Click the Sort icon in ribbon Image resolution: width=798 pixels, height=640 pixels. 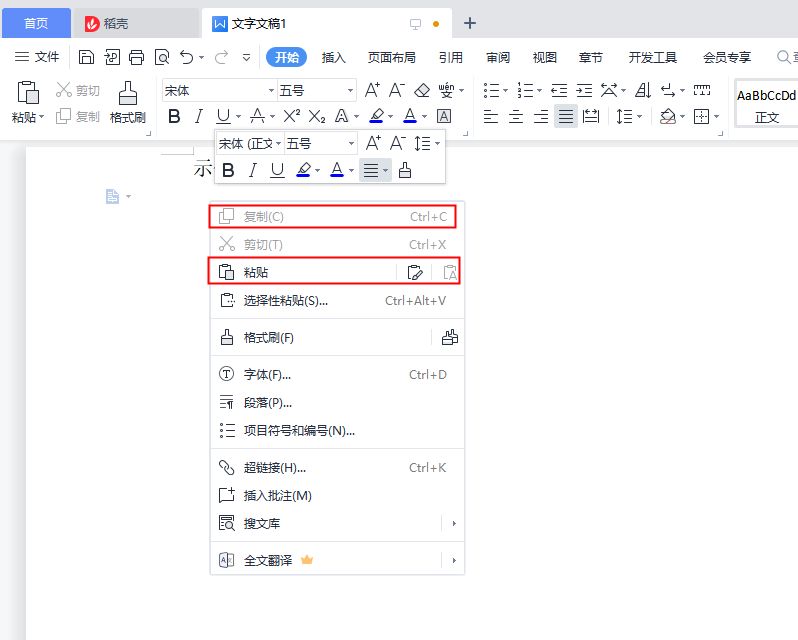(x=643, y=91)
